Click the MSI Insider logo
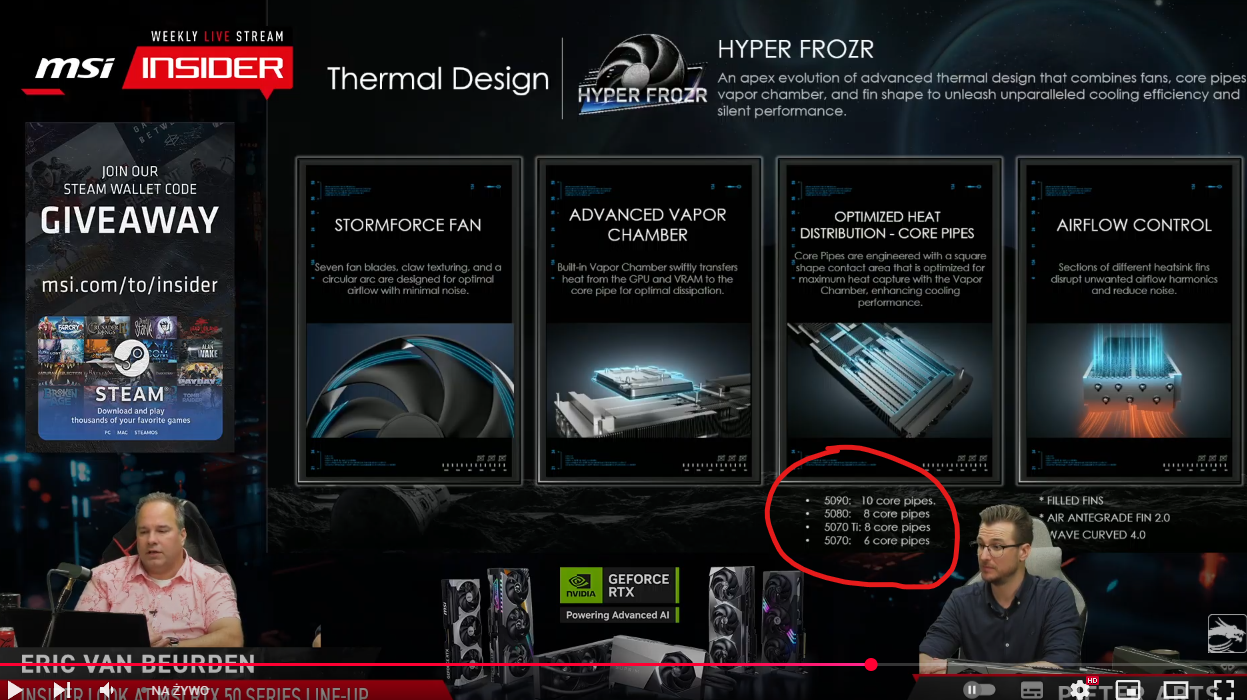 [x=160, y=66]
